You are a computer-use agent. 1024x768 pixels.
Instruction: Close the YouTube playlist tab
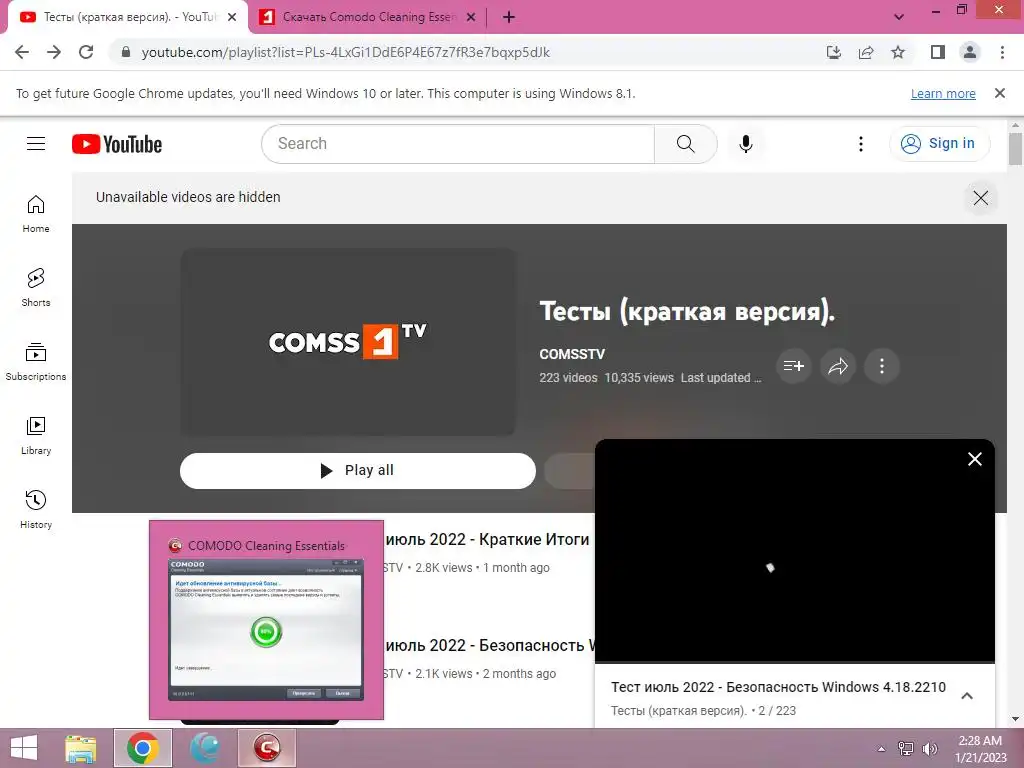[232, 18]
